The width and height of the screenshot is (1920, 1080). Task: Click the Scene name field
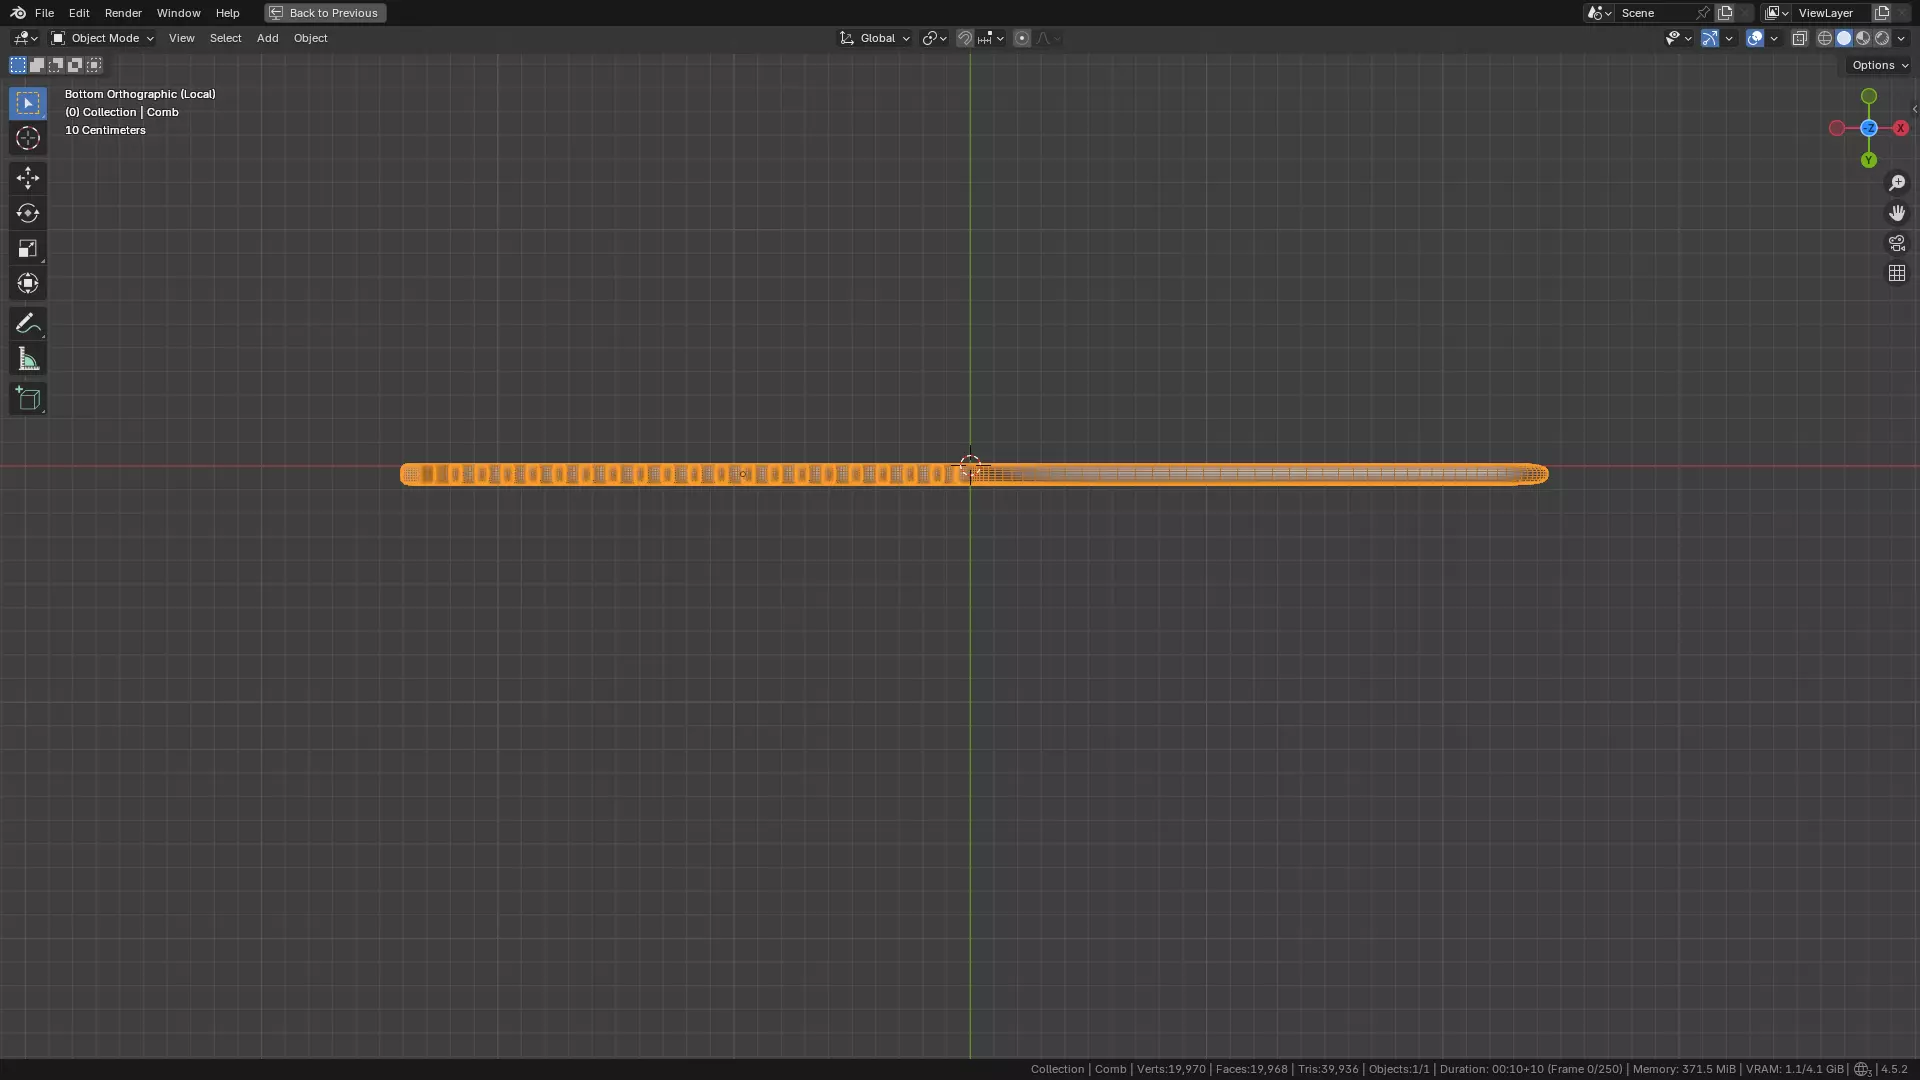coord(1655,13)
